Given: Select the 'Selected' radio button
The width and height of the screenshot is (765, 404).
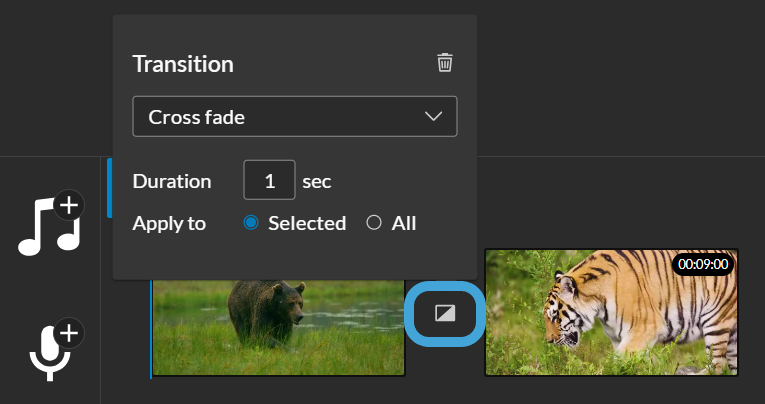Looking at the screenshot, I should (x=251, y=223).
